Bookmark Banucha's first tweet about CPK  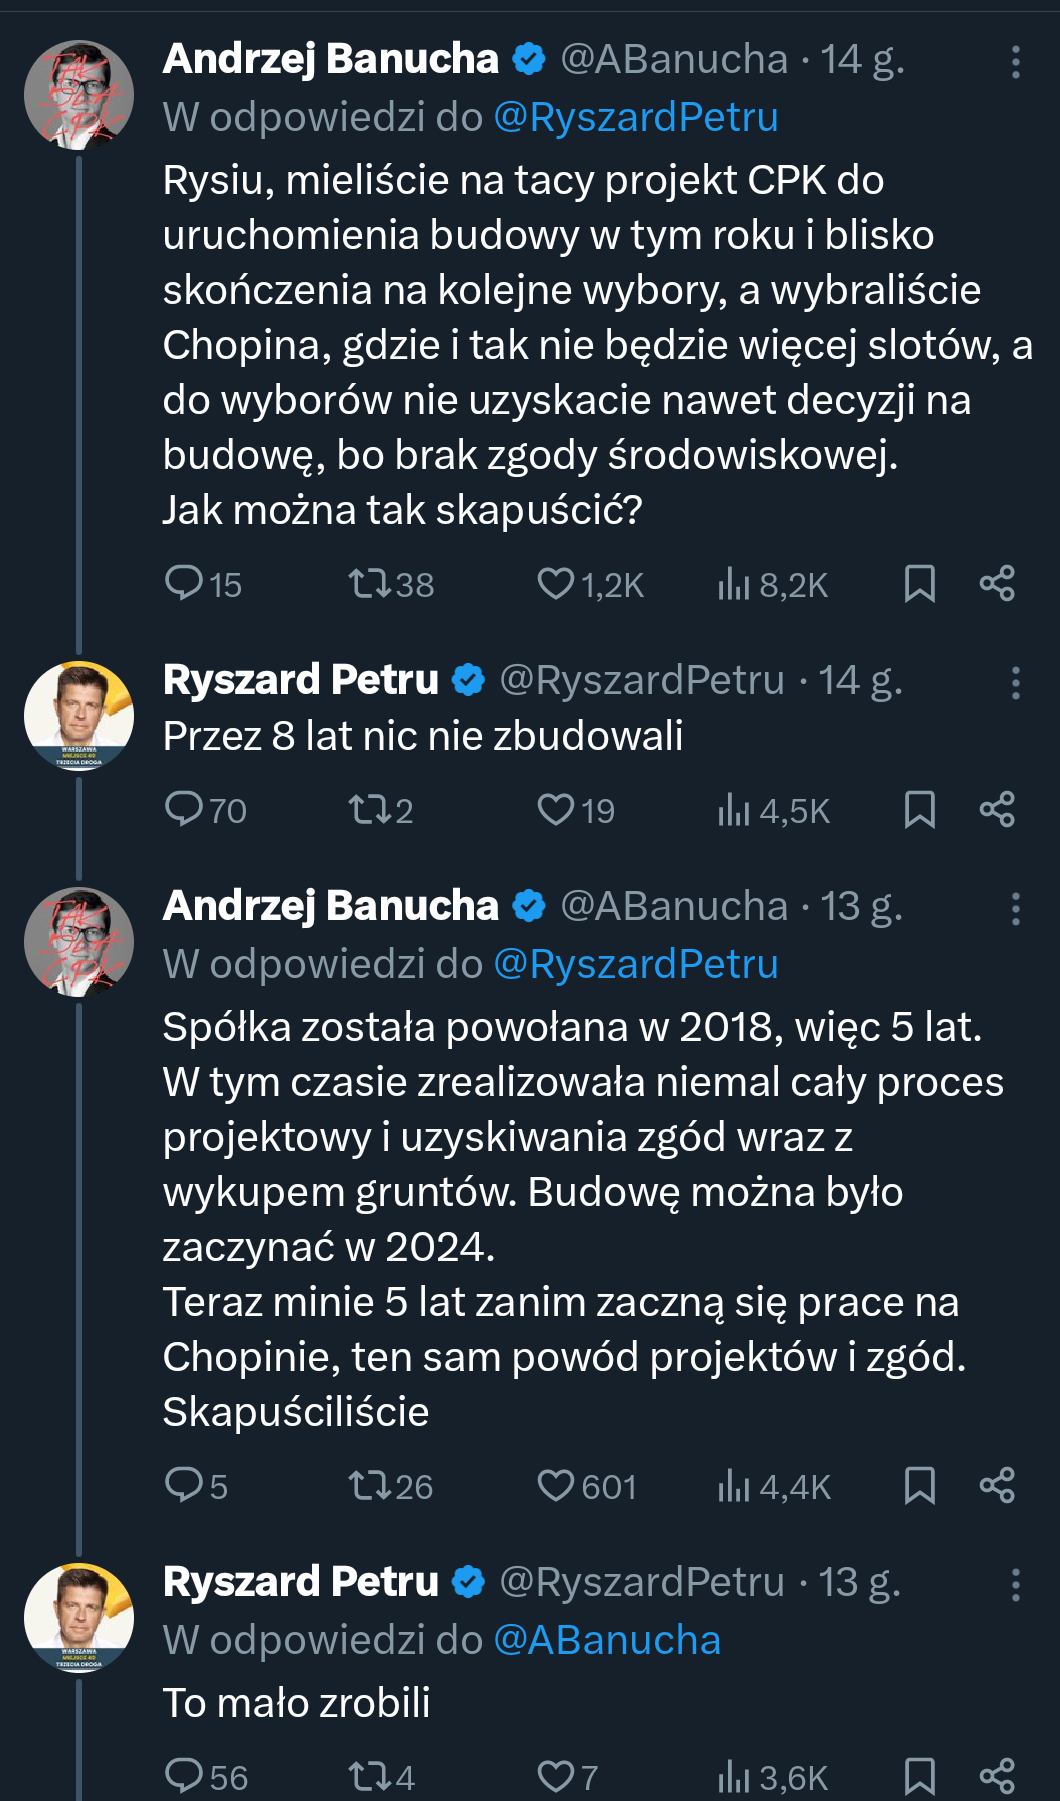pos(919,583)
